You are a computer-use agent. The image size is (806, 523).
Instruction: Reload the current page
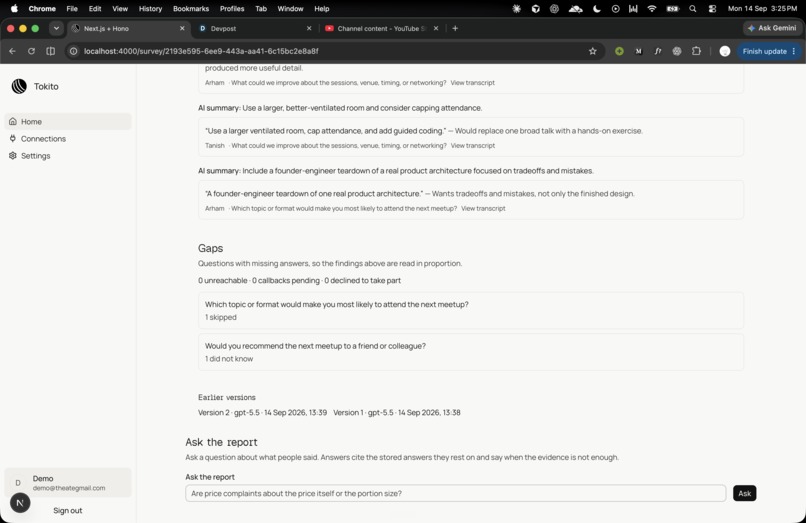(x=31, y=51)
